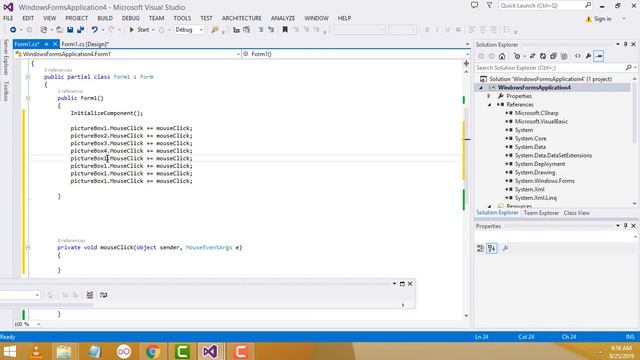Collapse the References tree node

489,104
